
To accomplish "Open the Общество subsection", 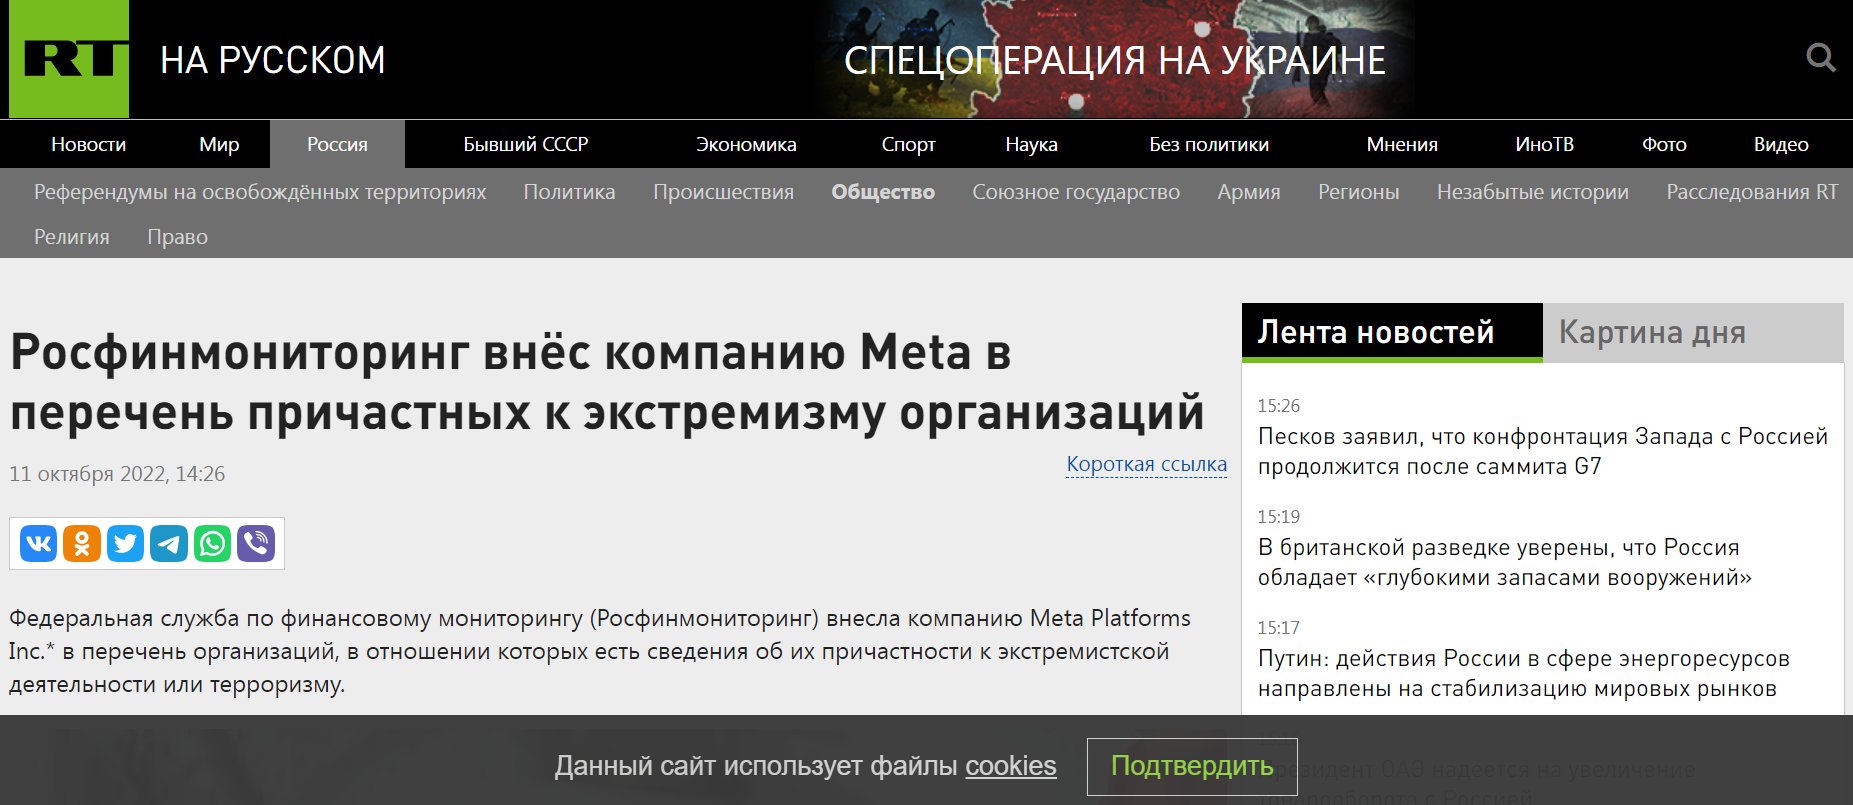I will click(883, 192).
